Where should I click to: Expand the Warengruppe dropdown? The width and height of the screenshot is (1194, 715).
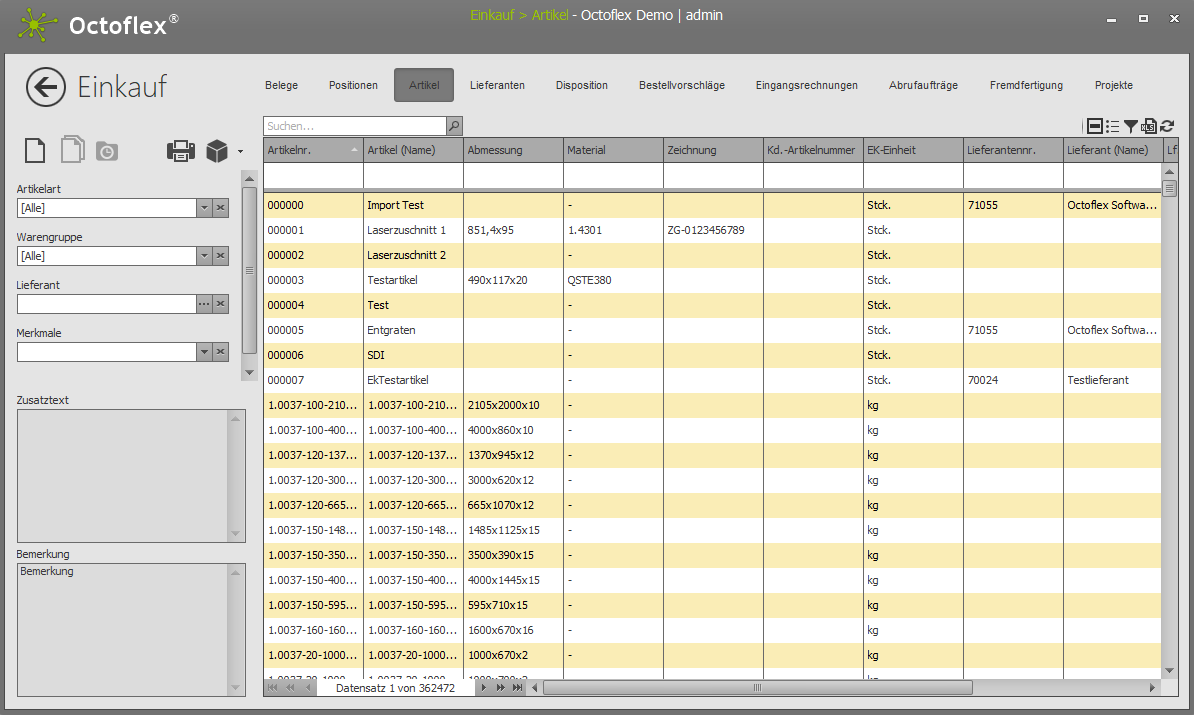(204, 256)
